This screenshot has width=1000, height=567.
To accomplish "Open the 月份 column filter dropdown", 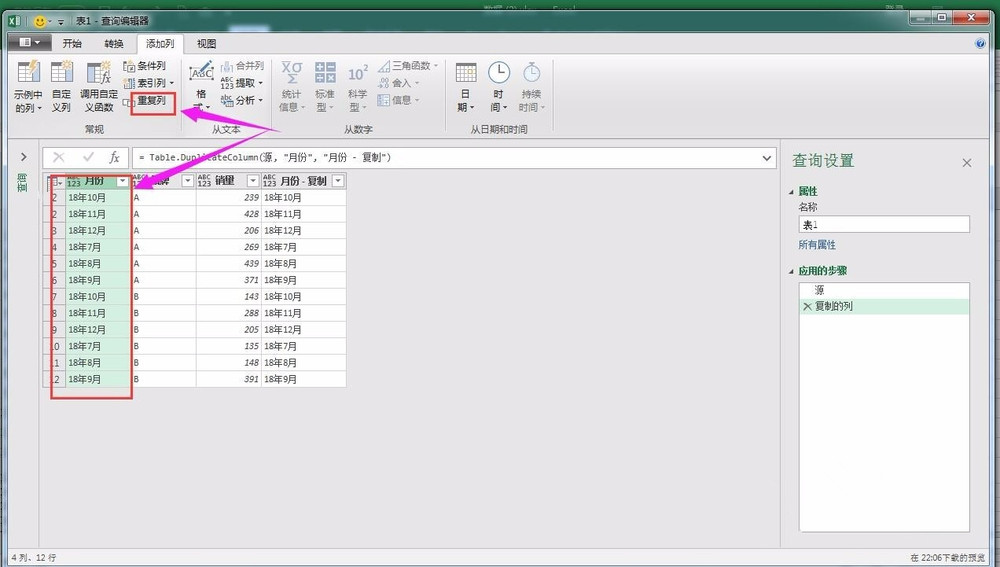I will coord(122,181).
